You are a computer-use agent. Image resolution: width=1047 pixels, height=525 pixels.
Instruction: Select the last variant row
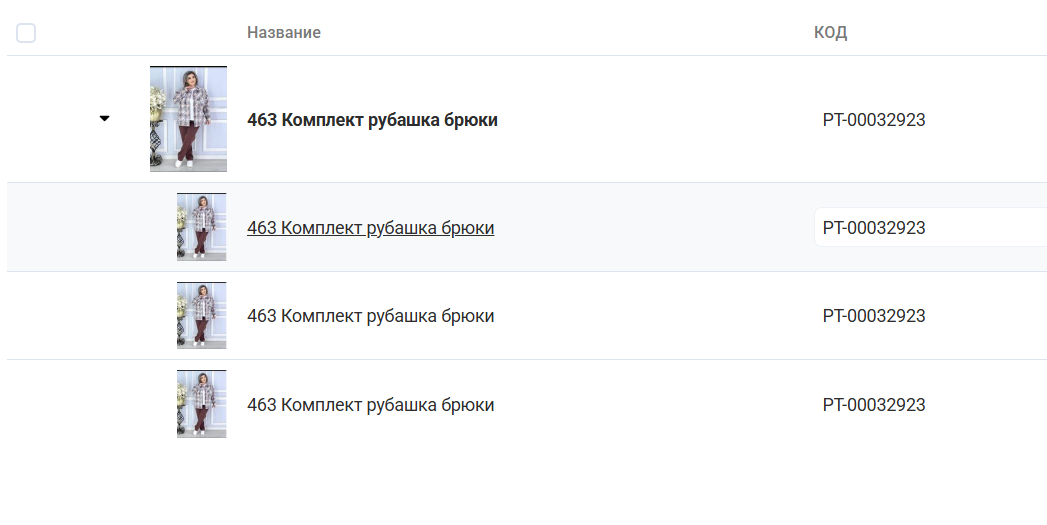click(650, 405)
